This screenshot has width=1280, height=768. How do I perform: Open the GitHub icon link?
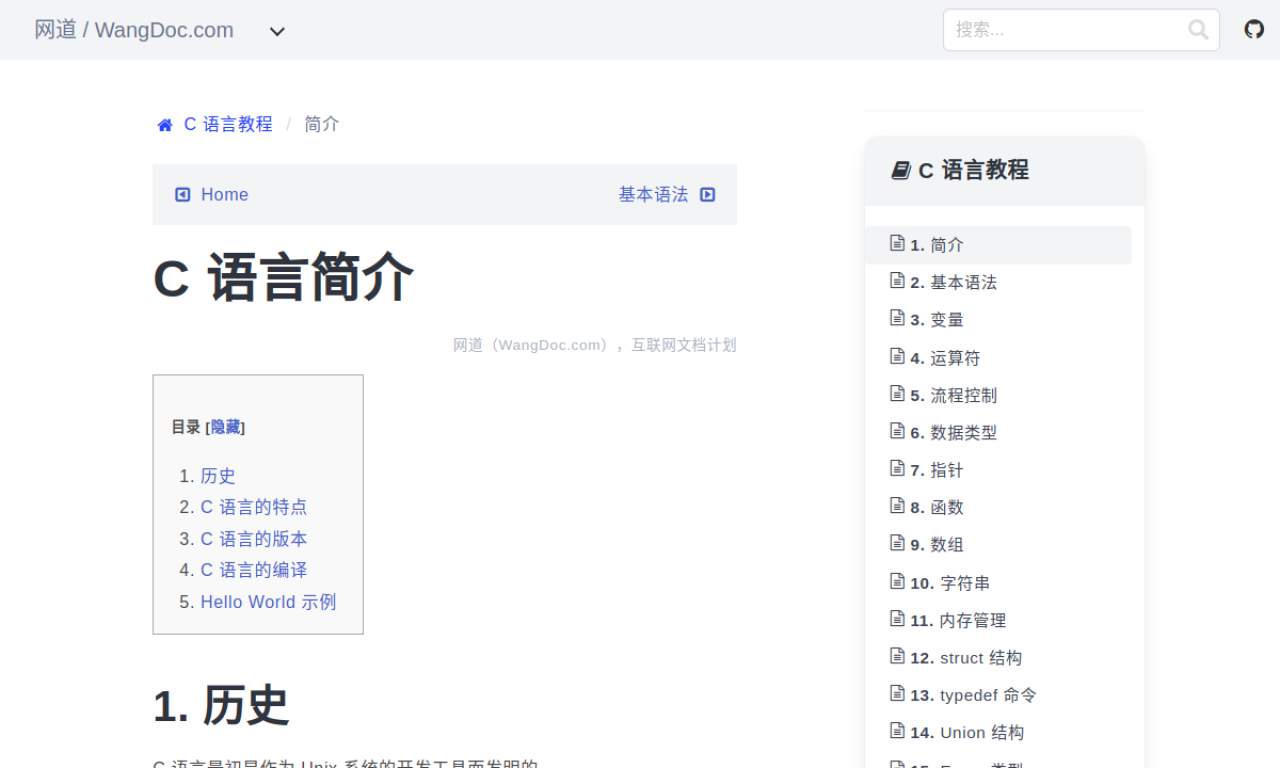(x=1254, y=29)
